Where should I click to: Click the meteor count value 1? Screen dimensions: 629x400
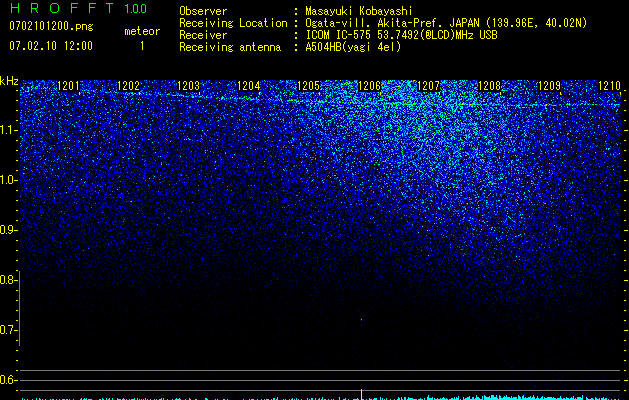[x=142, y=46]
